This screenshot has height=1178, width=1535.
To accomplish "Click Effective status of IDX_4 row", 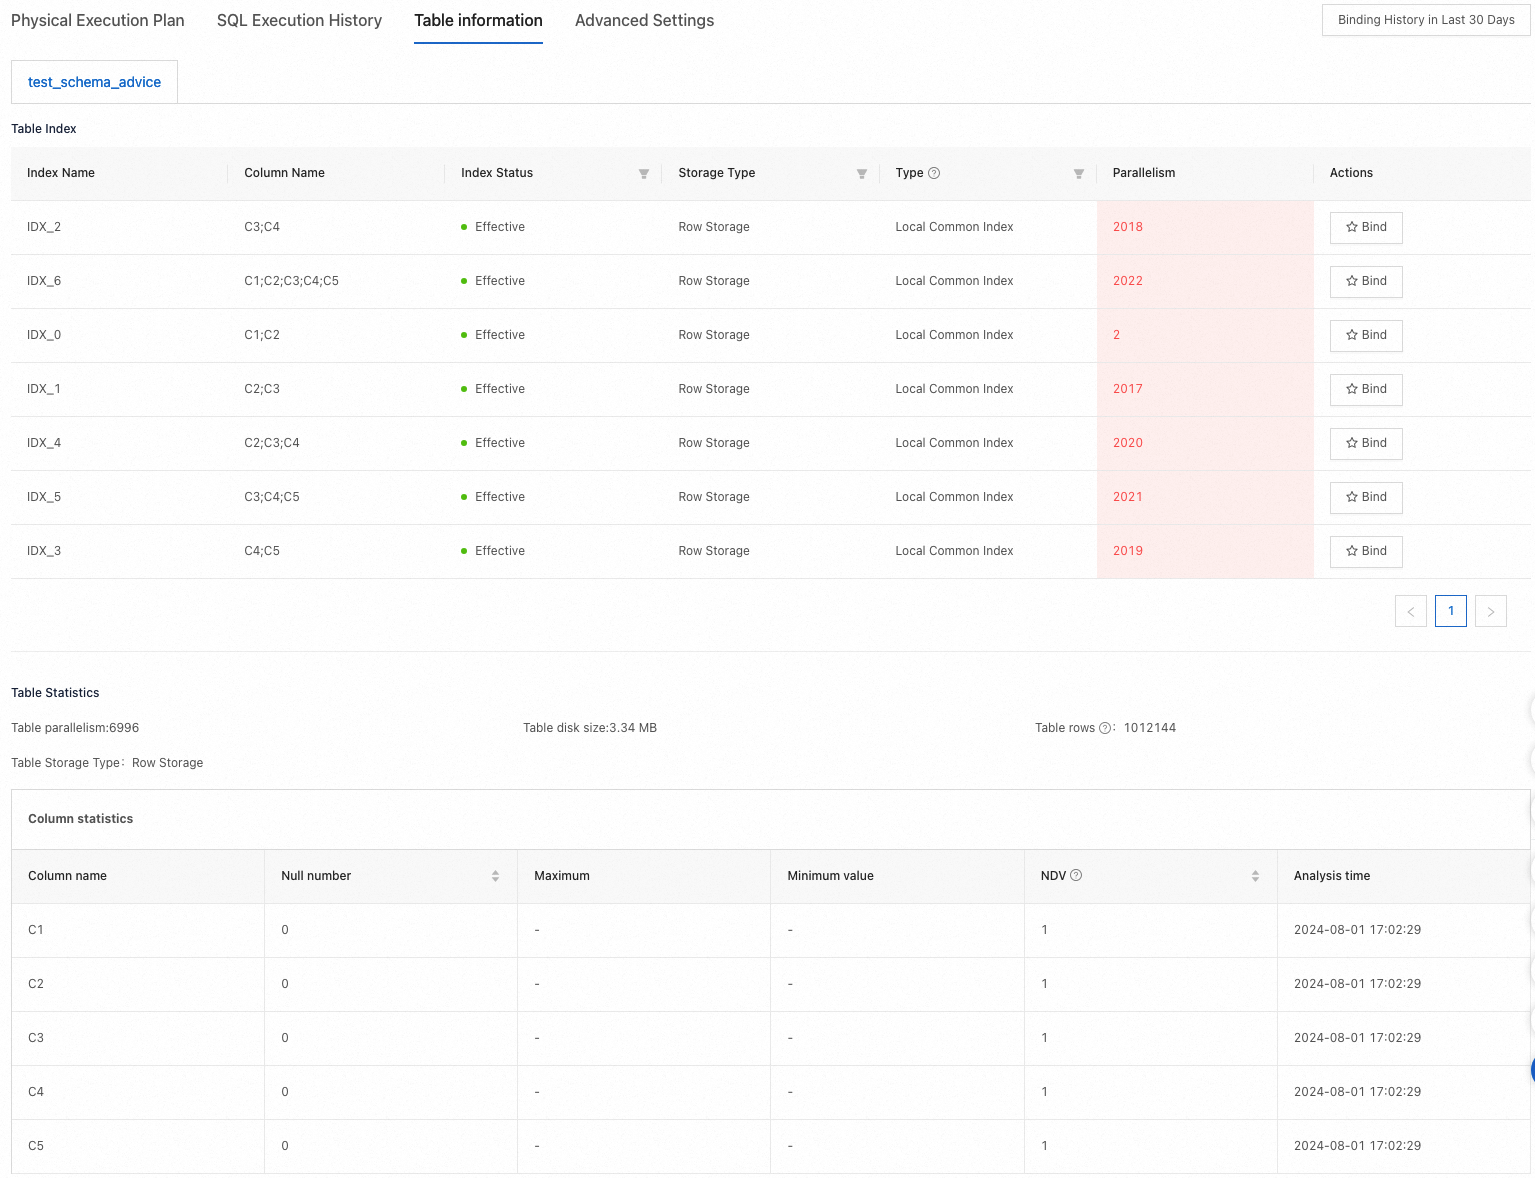I will point(493,443).
